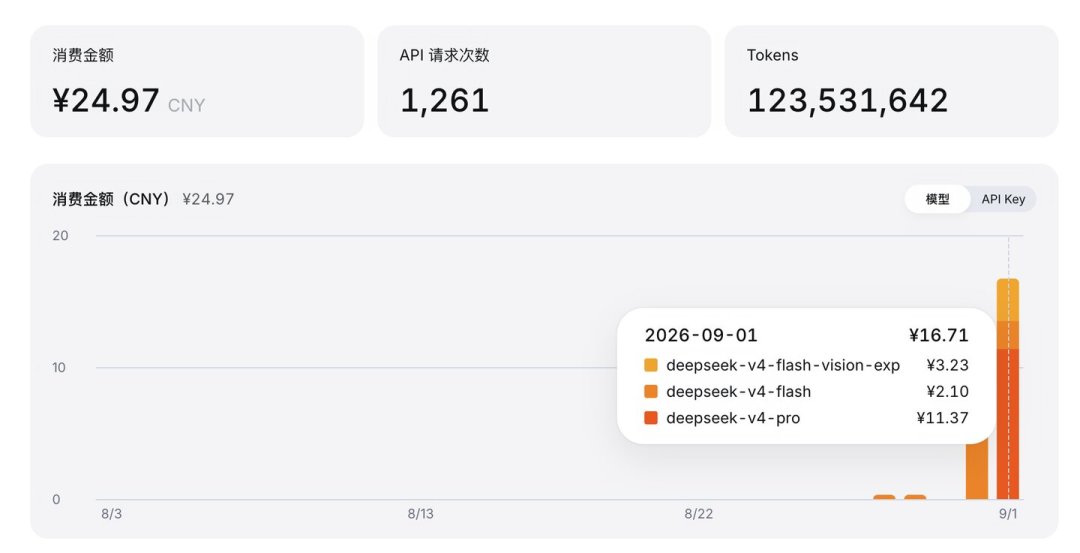Click the Tokens card title
Viewport: 1080px width, 553px height.
pyautogui.click(x=772, y=55)
